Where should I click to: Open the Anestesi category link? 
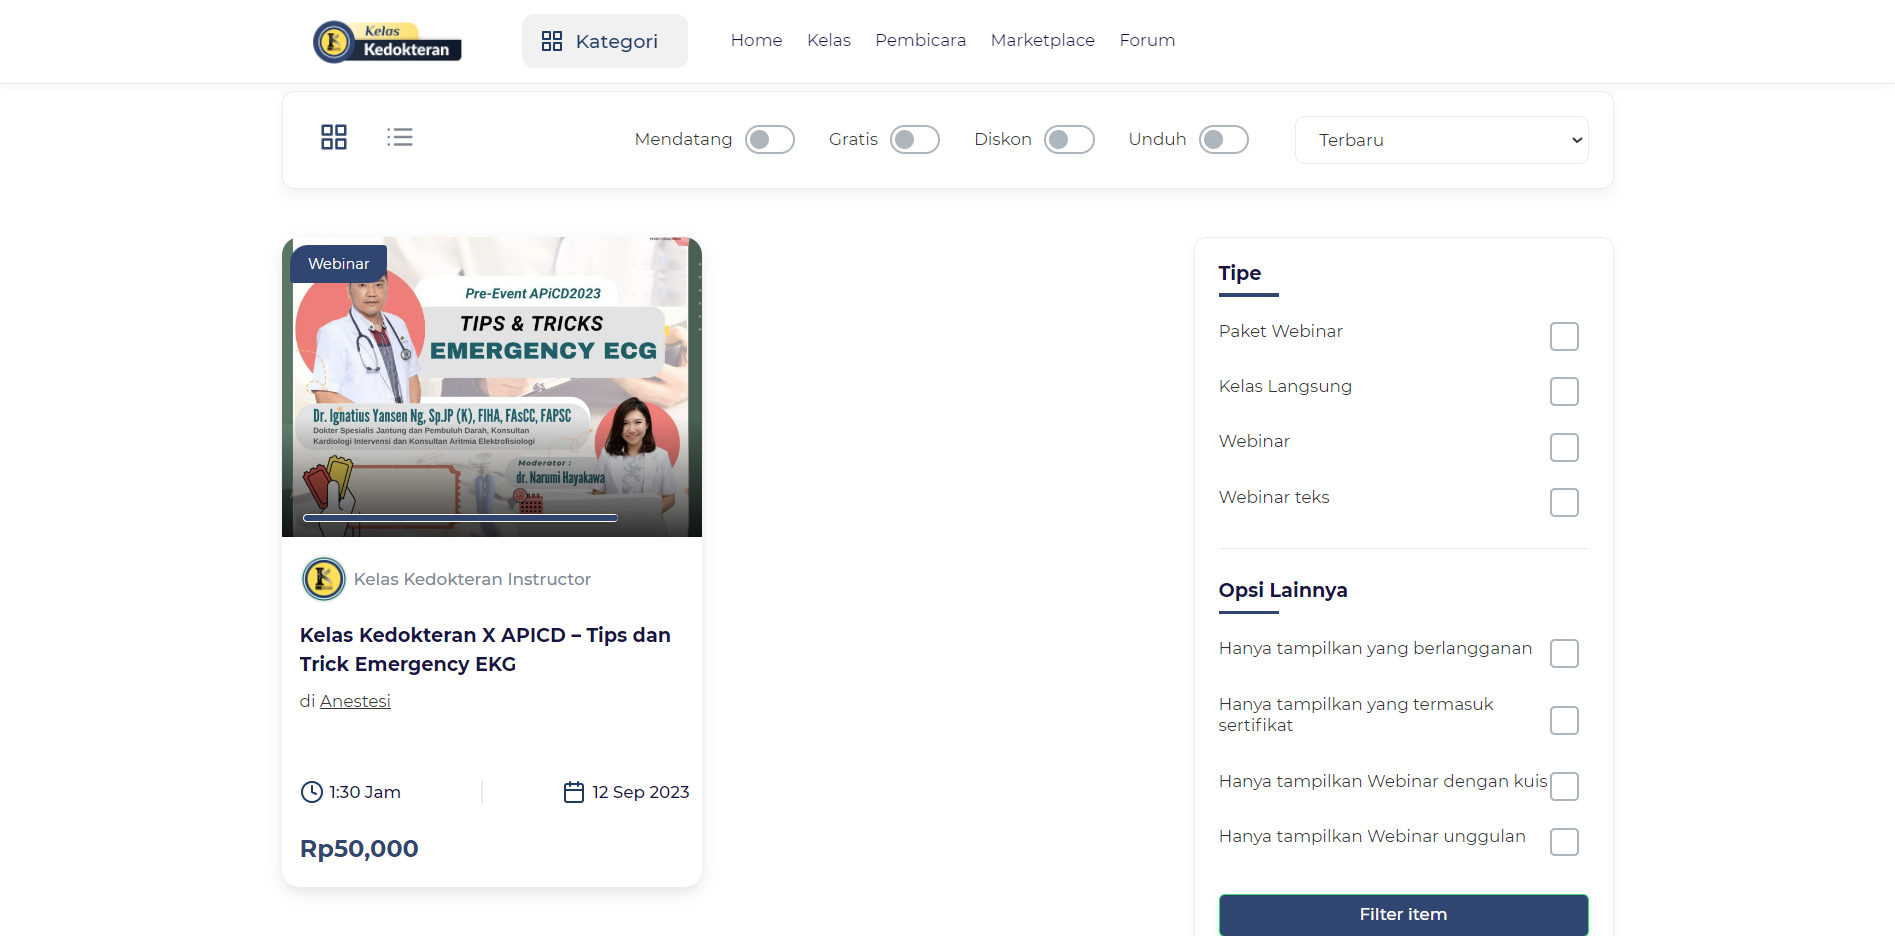(x=355, y=701)
